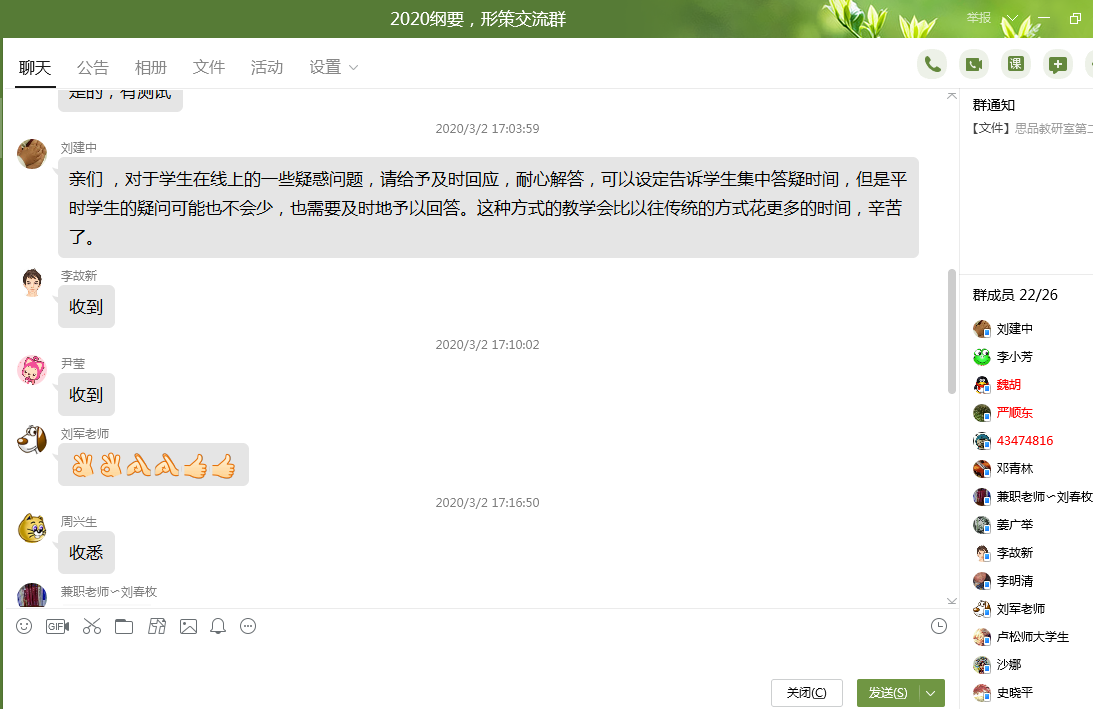Open more options in input toolbar

248,626
